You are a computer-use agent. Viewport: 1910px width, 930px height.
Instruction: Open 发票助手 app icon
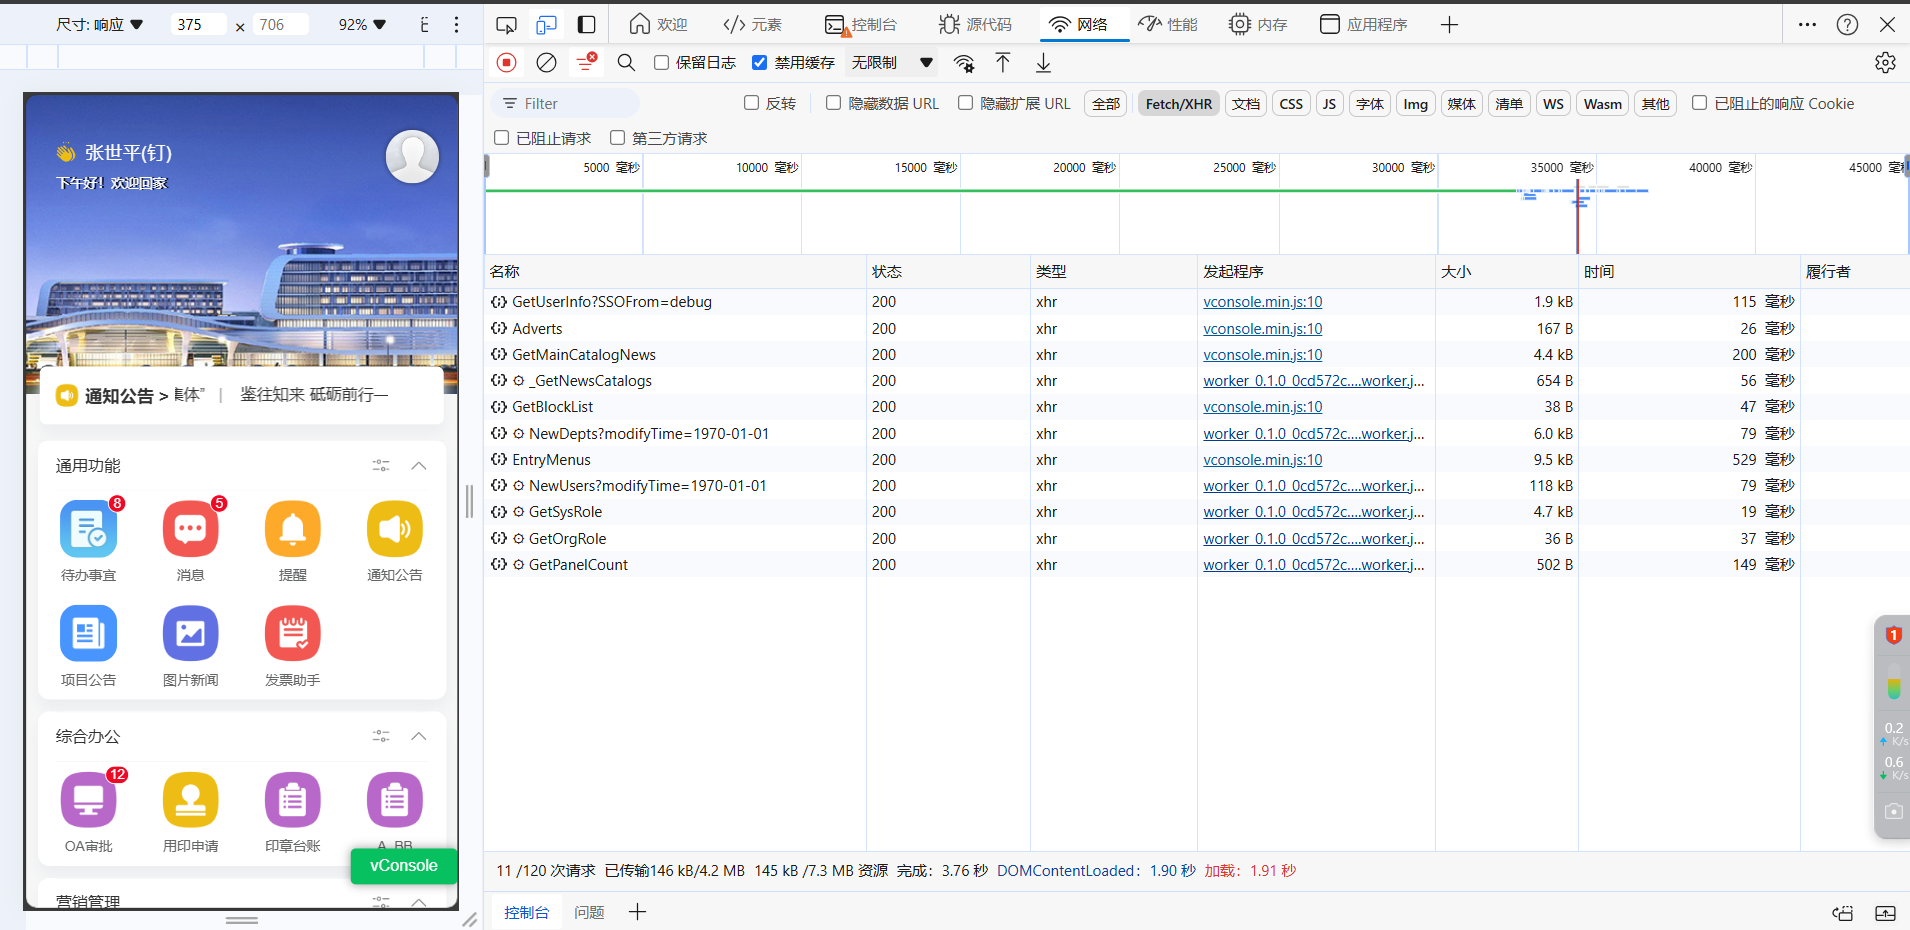[x=293, y=634]
